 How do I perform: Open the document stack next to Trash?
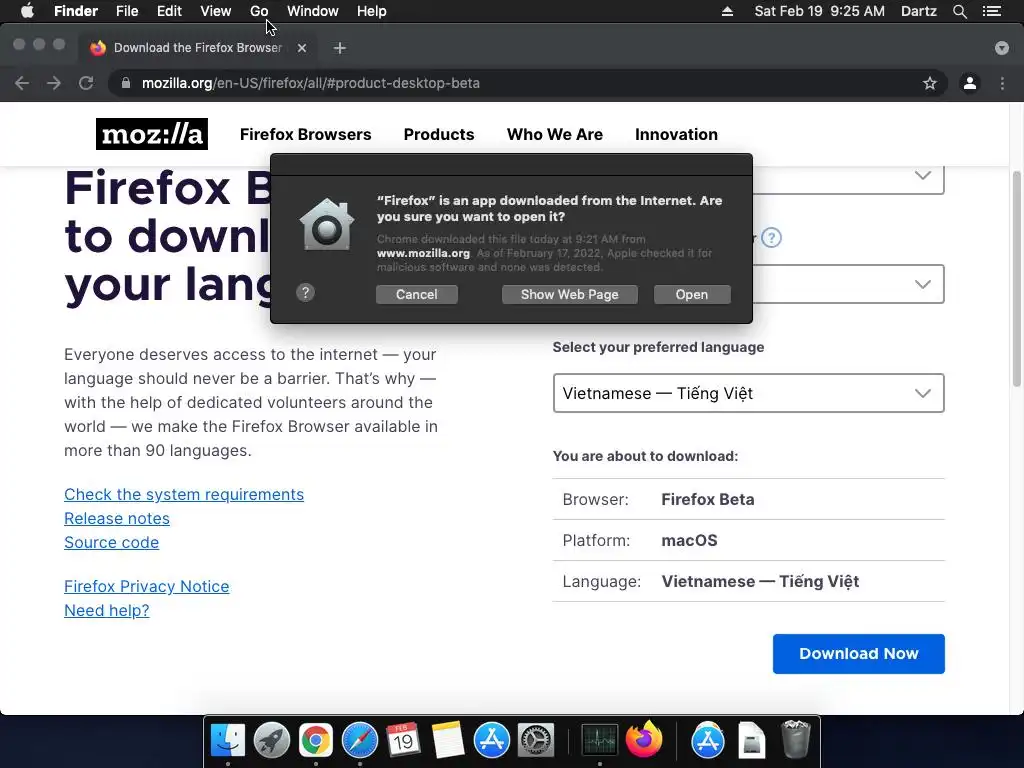coord(752,741)
